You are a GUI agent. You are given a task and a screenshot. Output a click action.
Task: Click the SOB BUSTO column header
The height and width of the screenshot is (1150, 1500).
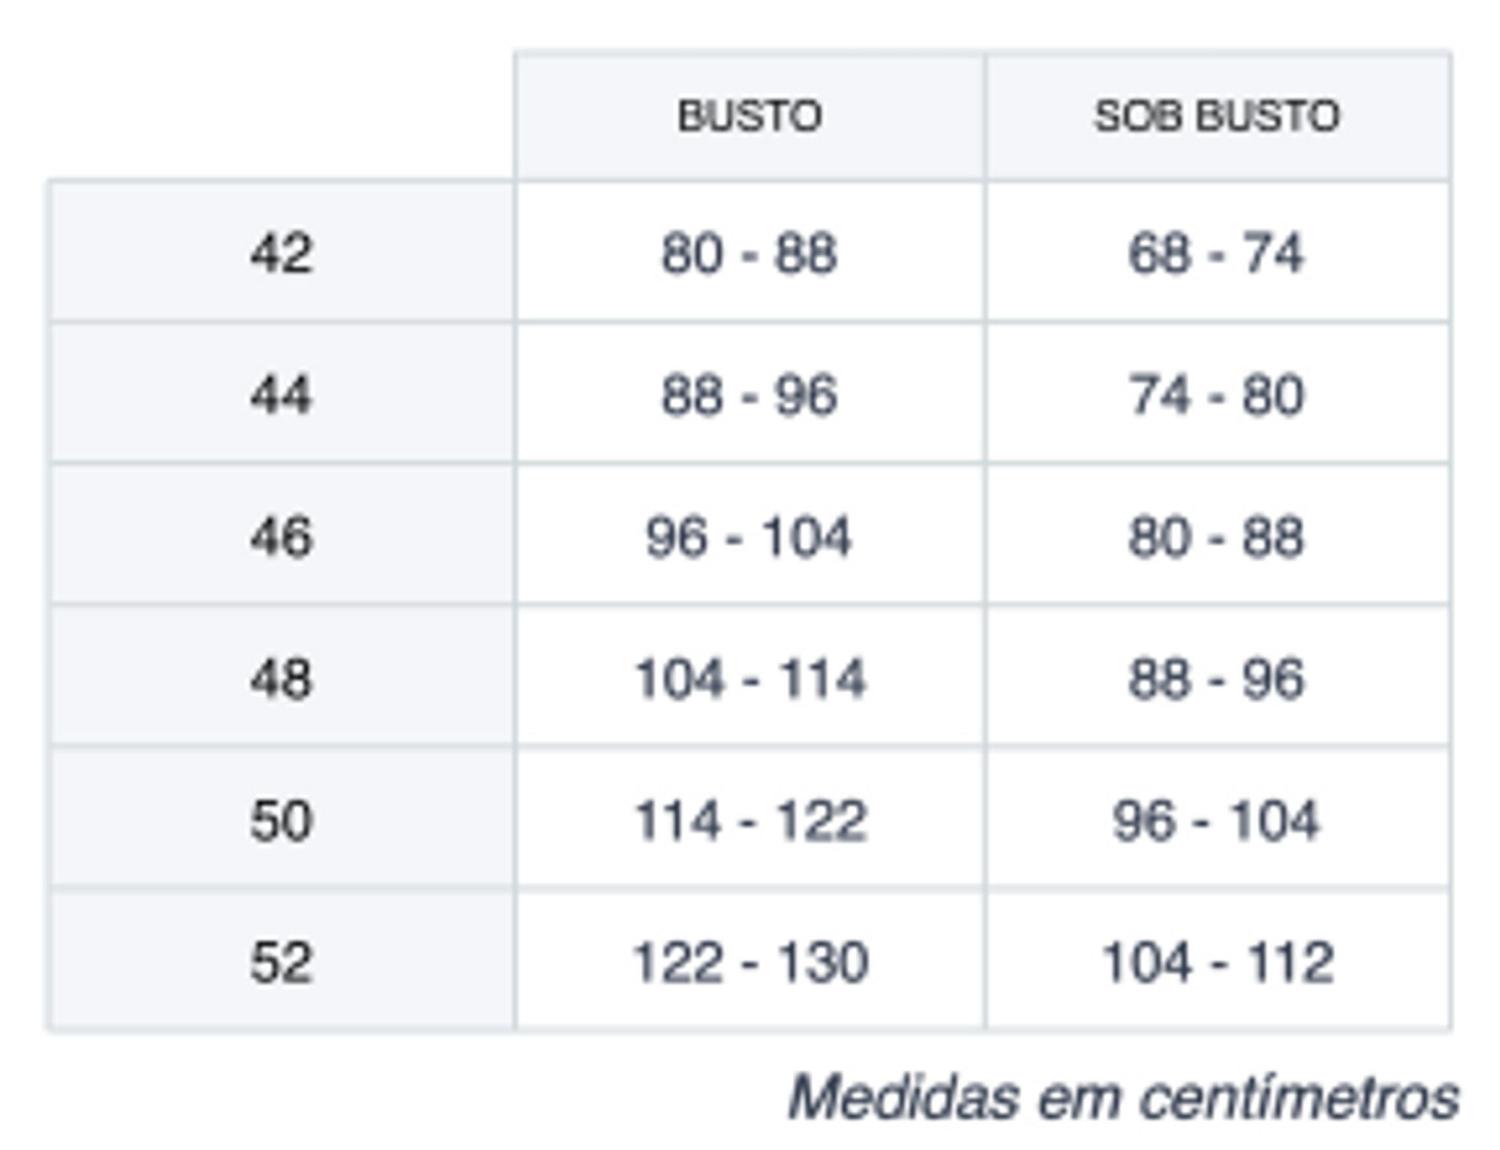pos(1217,116)
